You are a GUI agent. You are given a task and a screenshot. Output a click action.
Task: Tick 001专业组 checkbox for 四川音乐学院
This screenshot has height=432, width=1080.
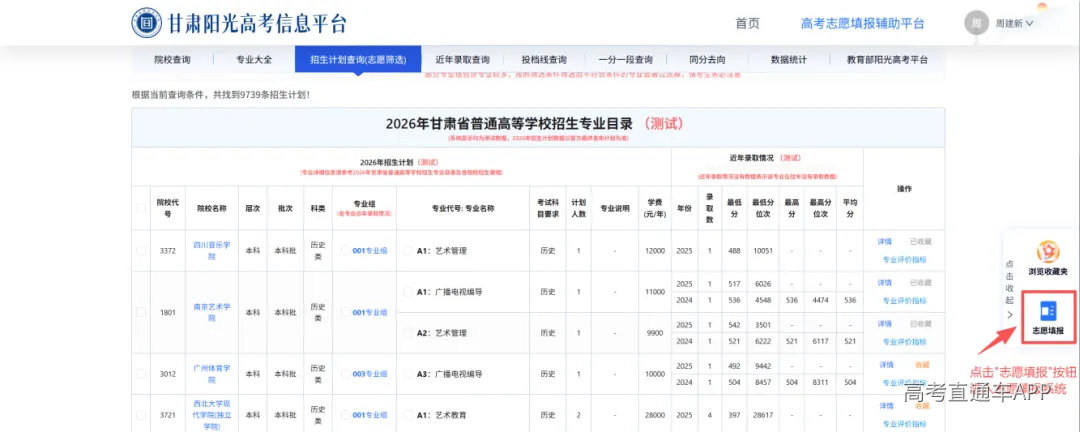(345, 251)
